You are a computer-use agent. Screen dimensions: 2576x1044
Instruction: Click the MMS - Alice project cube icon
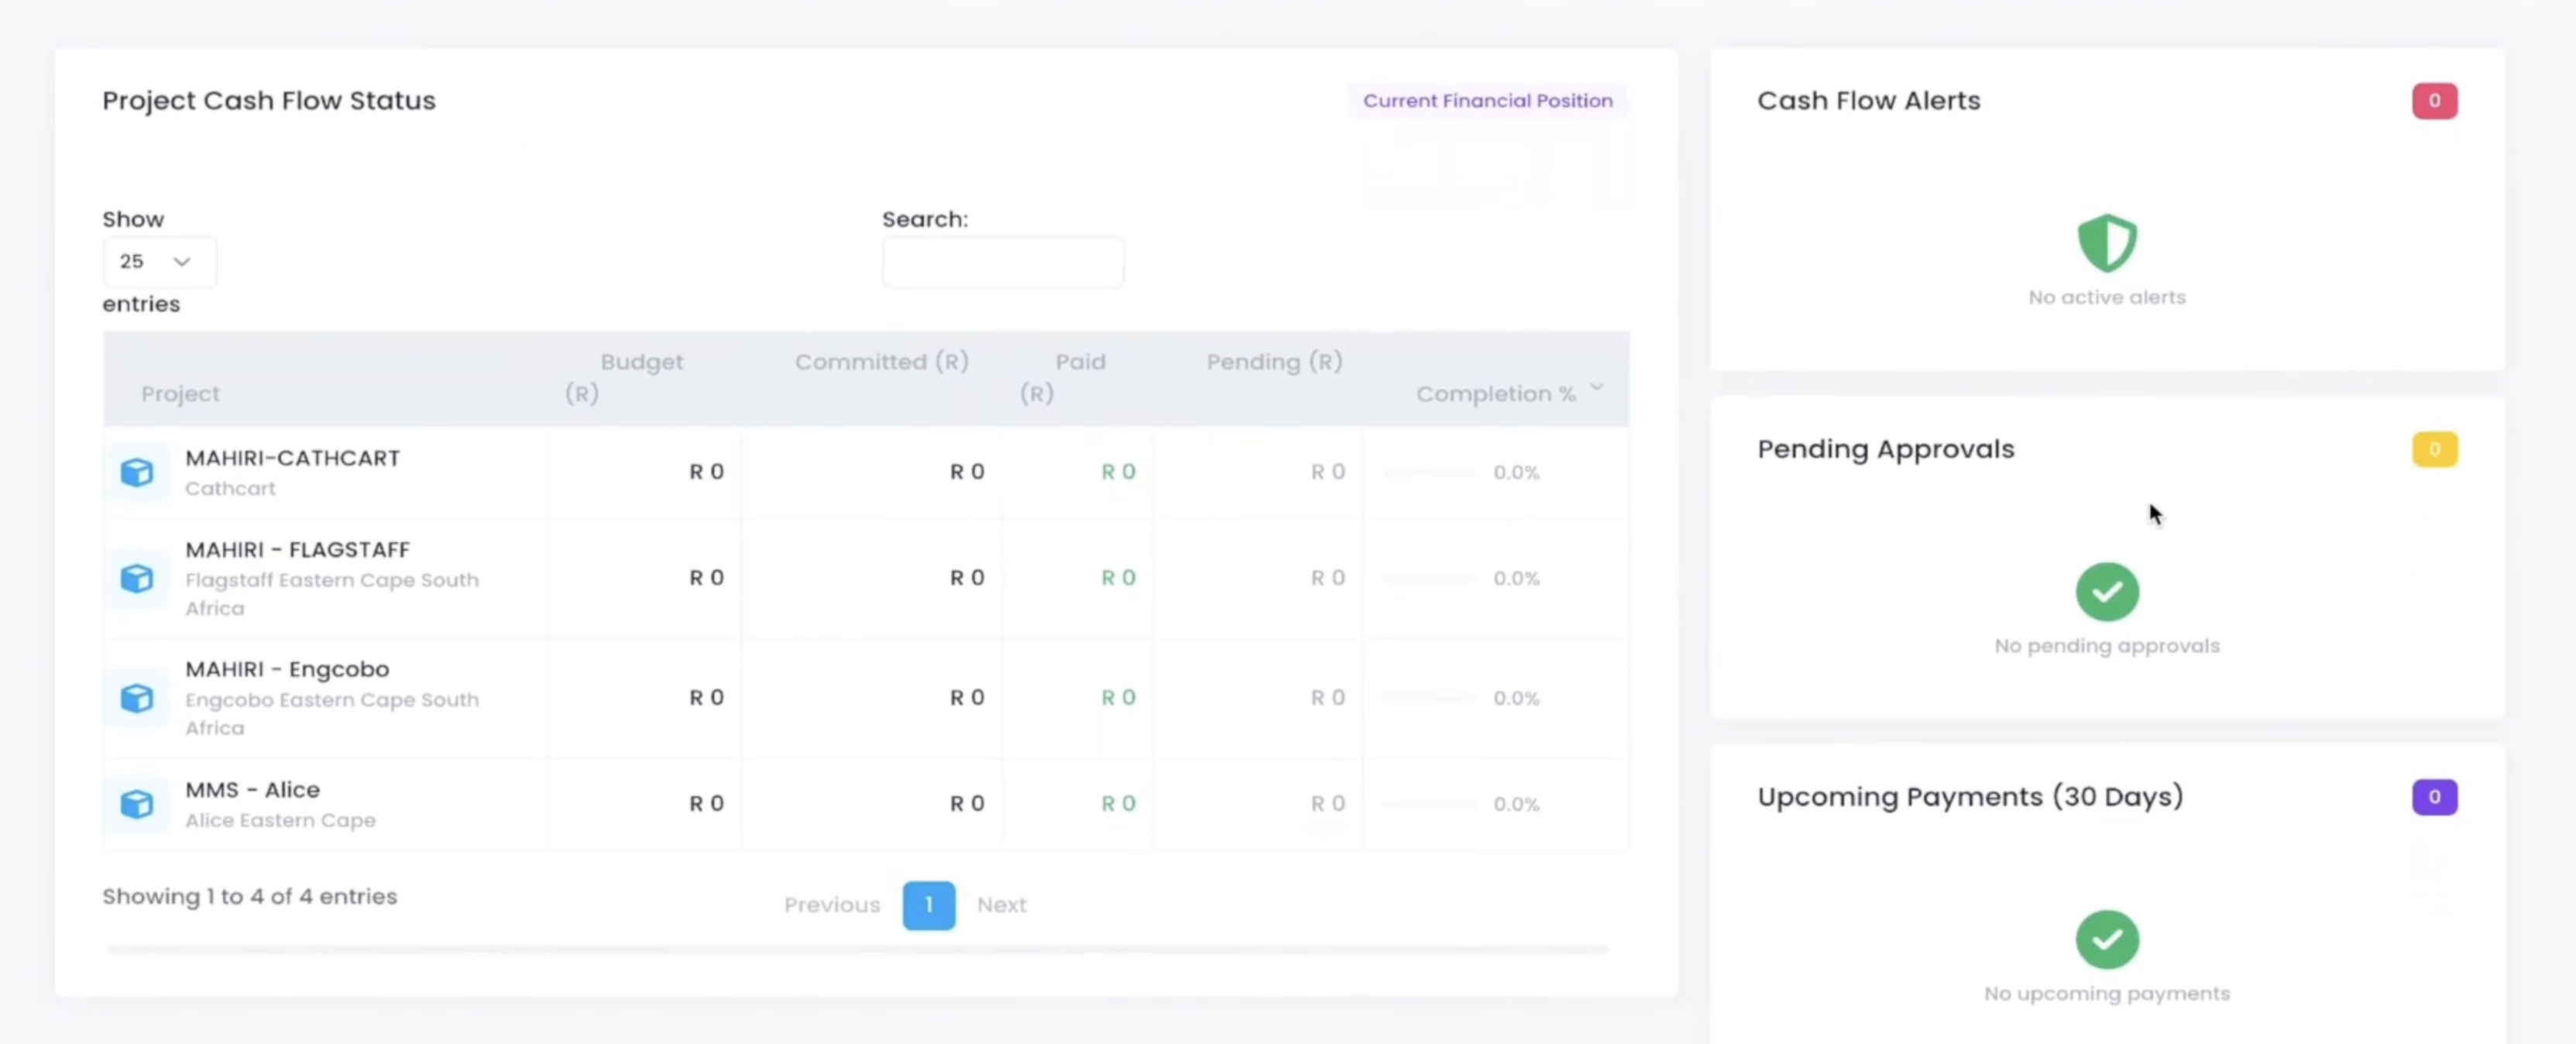tap(137, 804)
